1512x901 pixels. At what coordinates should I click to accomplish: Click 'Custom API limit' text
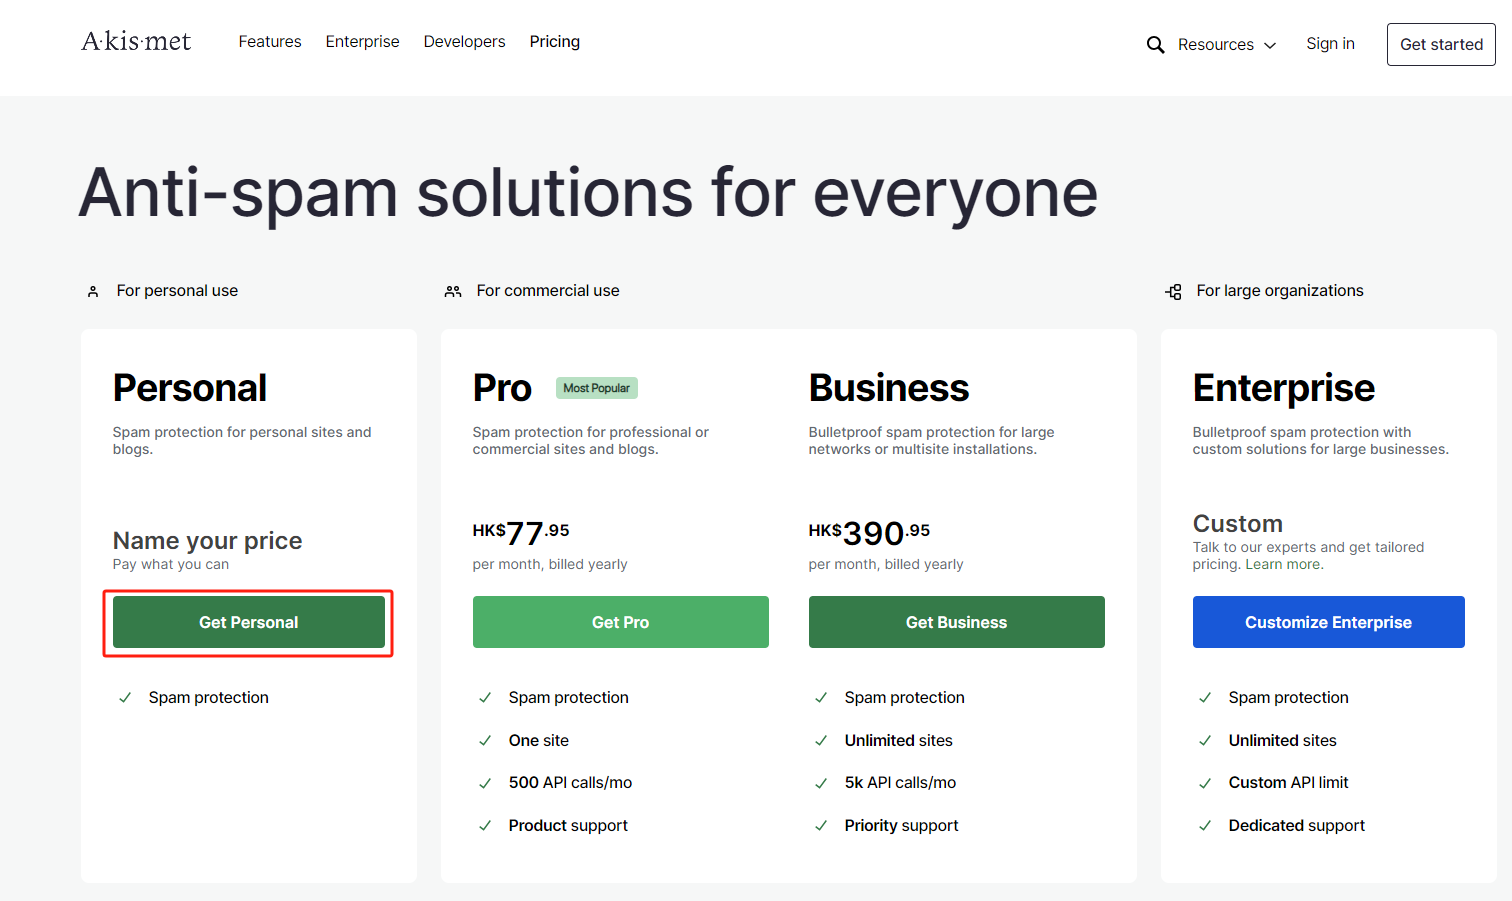click(x=1288, y=783)
